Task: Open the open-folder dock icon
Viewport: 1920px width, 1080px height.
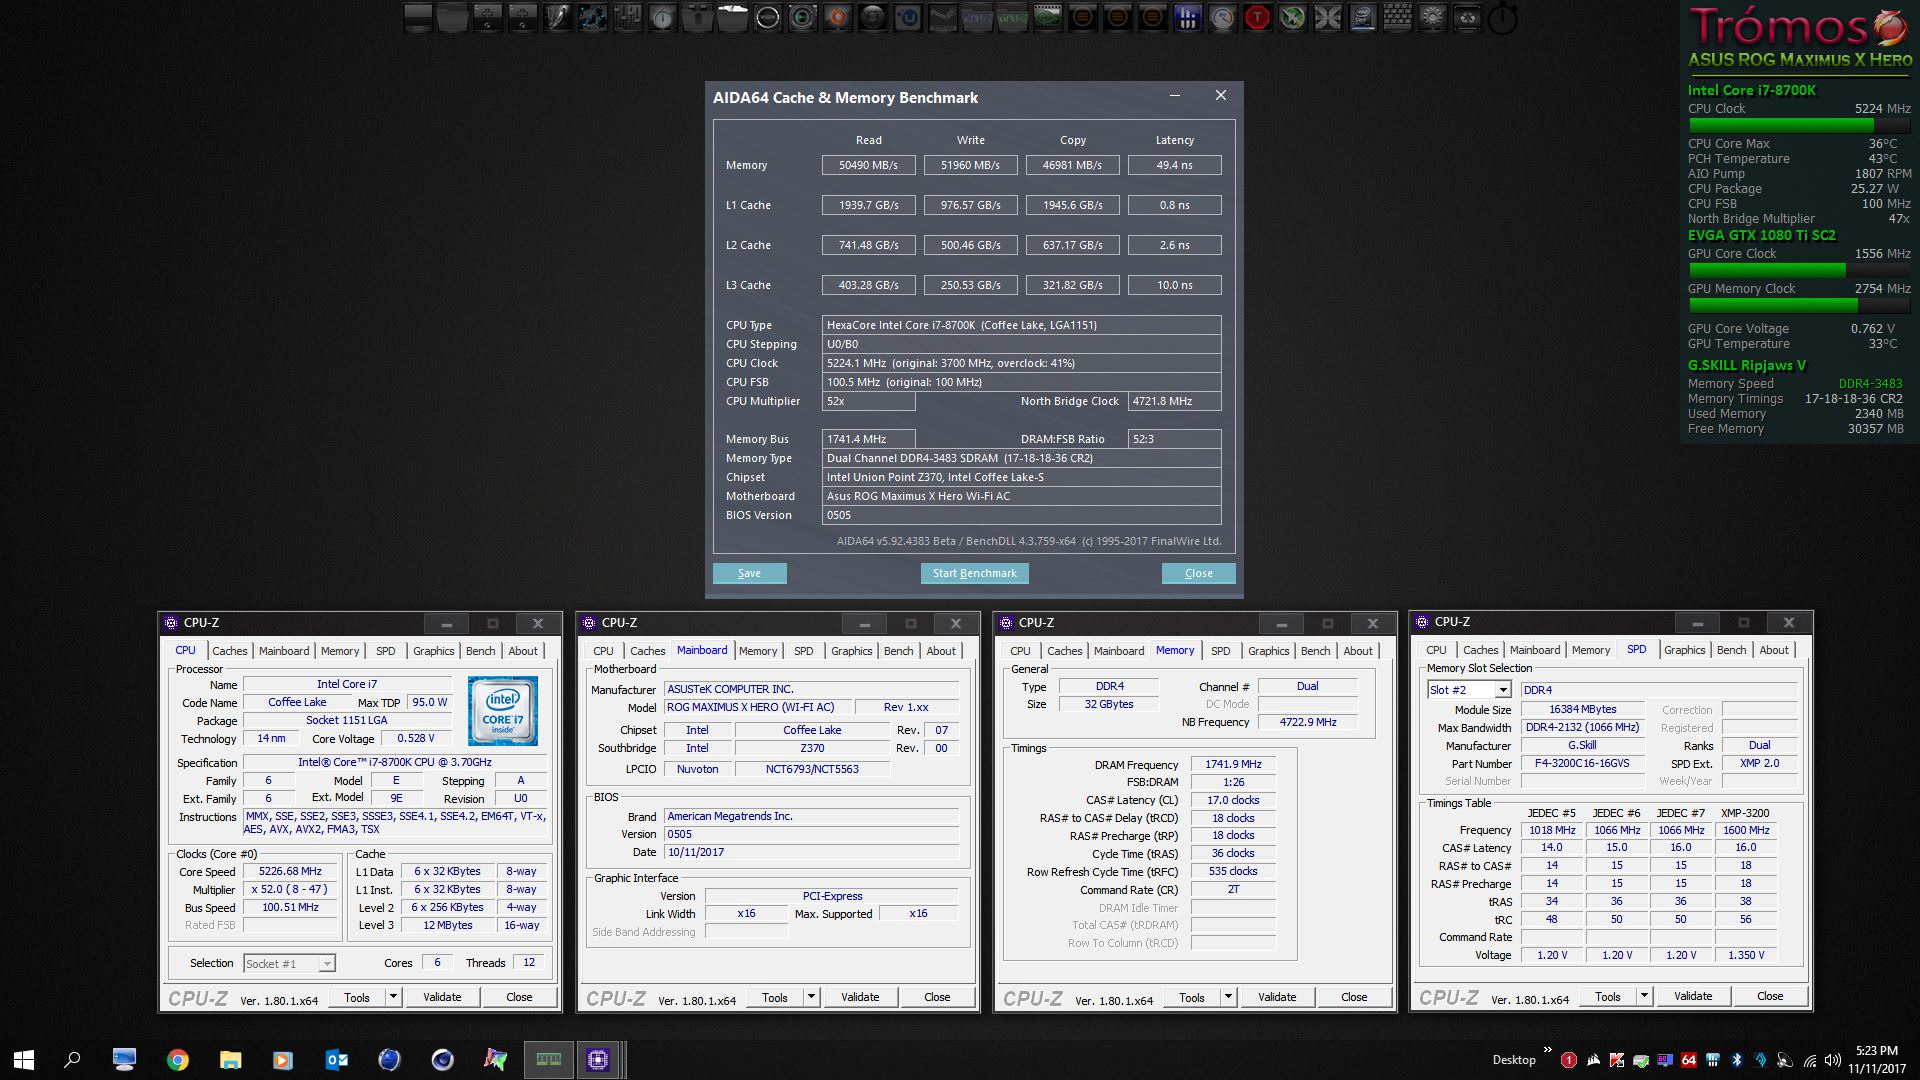Action: [x=732, y=18]
